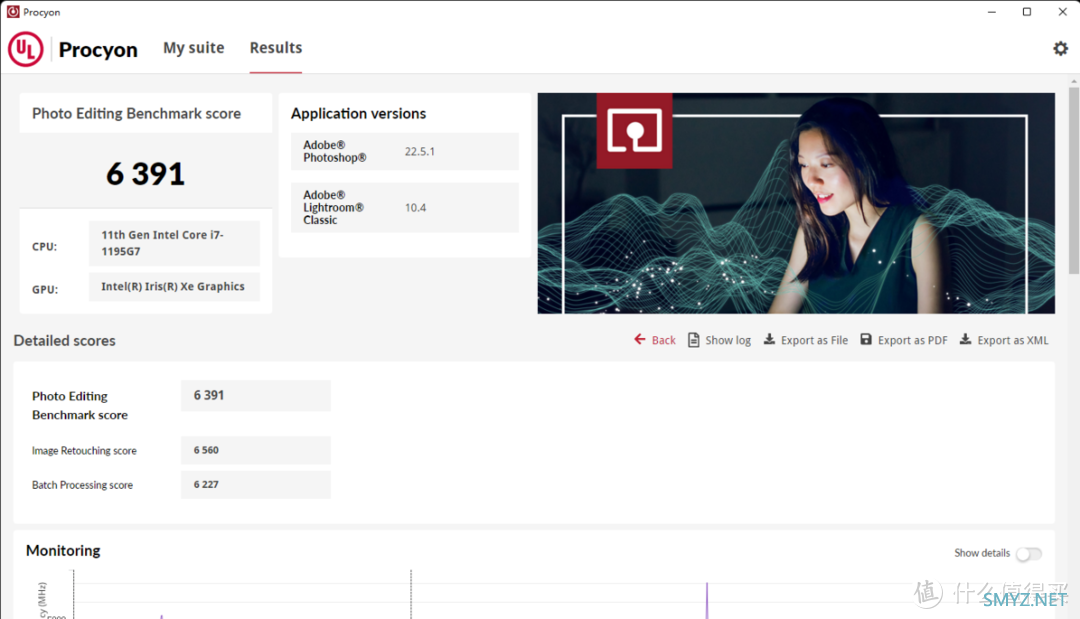
Task: Select the CPU value 11th Gen Intel Core i7-1195G7
Action: coord(174,243)
